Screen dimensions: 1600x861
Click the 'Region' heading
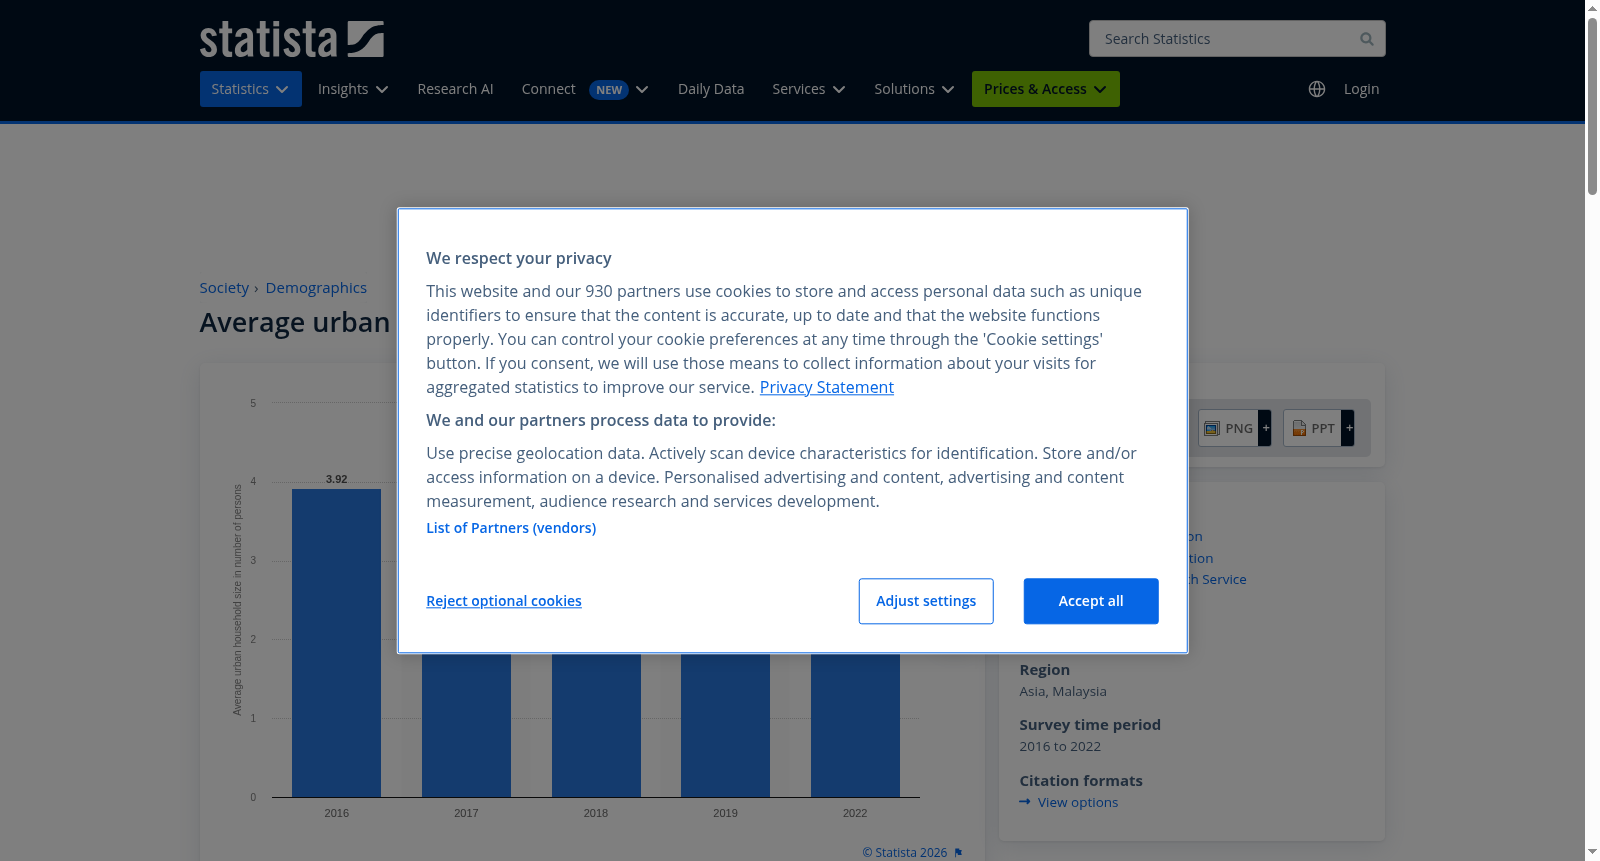coord(1045,670)
